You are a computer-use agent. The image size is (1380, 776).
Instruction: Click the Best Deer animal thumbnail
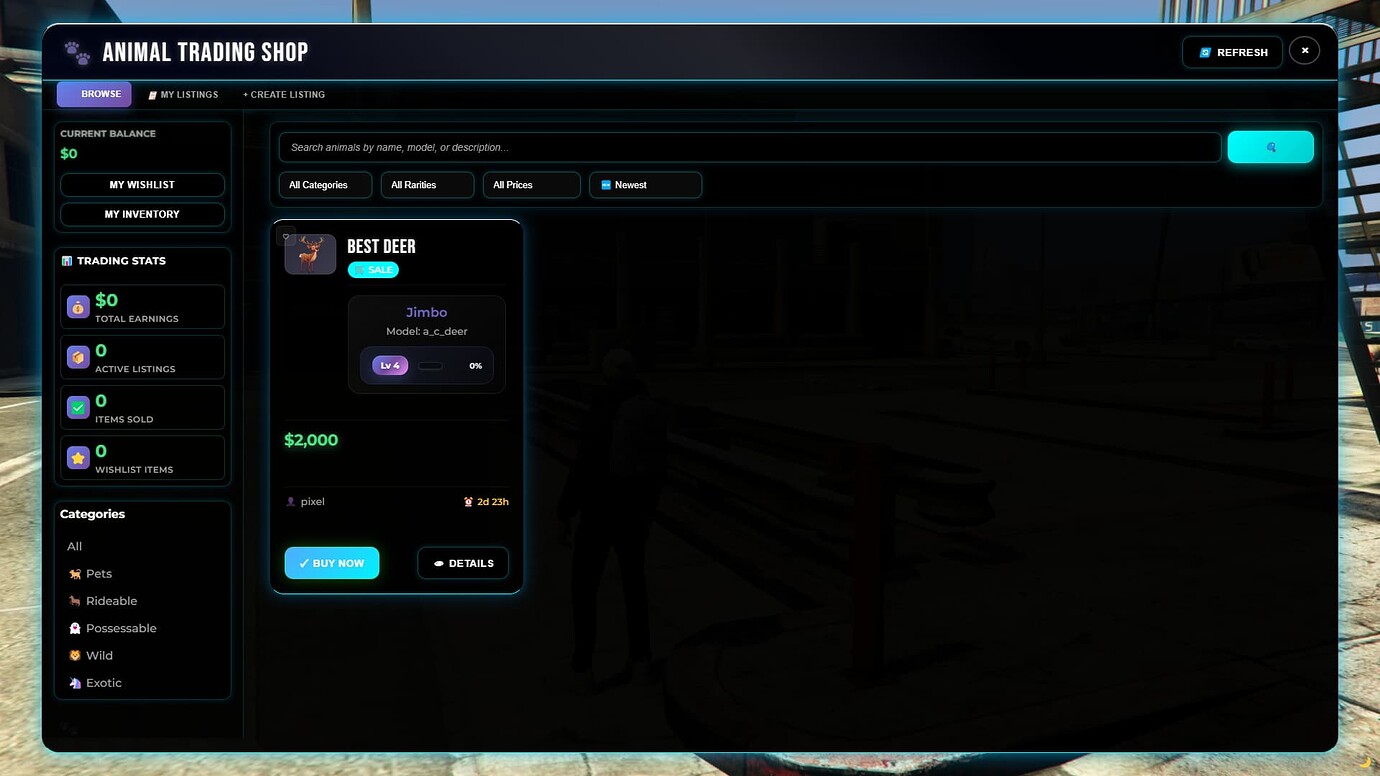(310, 254)
